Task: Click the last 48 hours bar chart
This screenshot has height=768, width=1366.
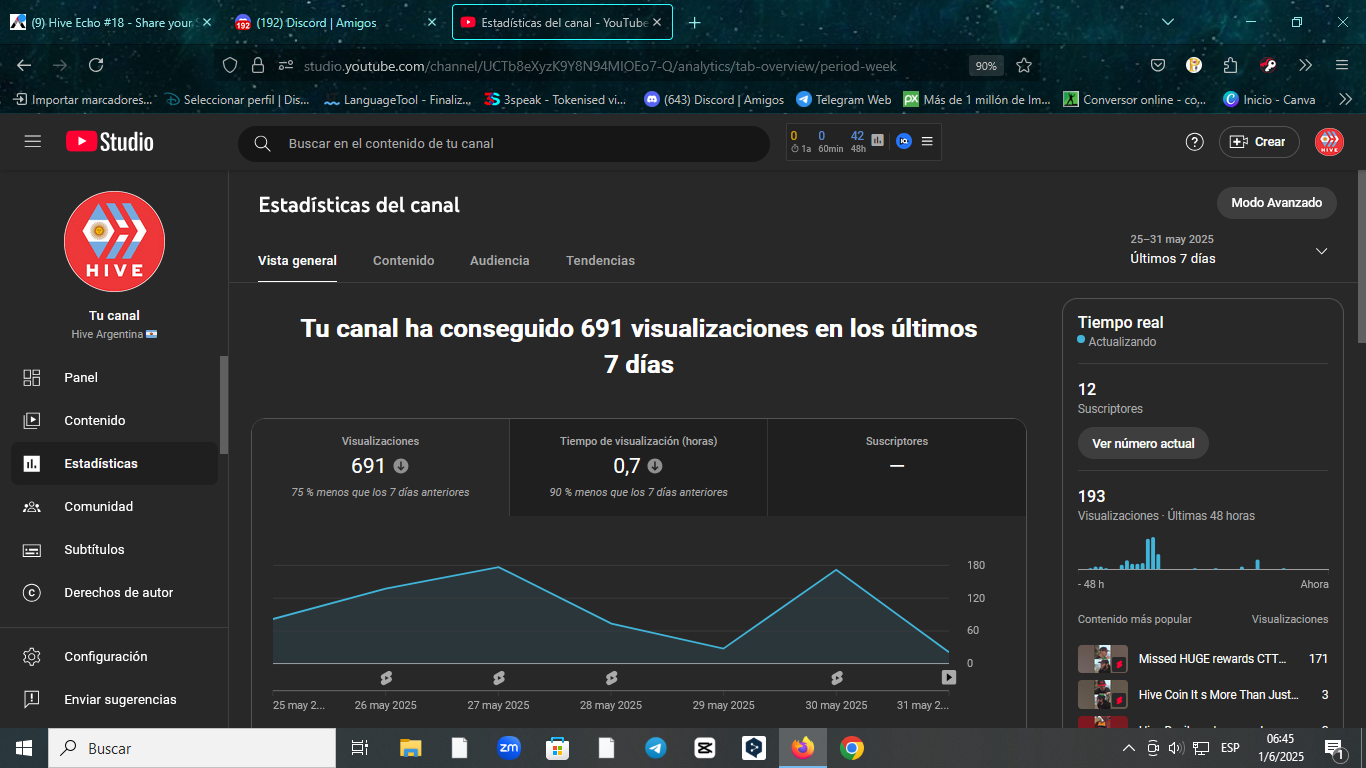Action: pos(1203,553)
